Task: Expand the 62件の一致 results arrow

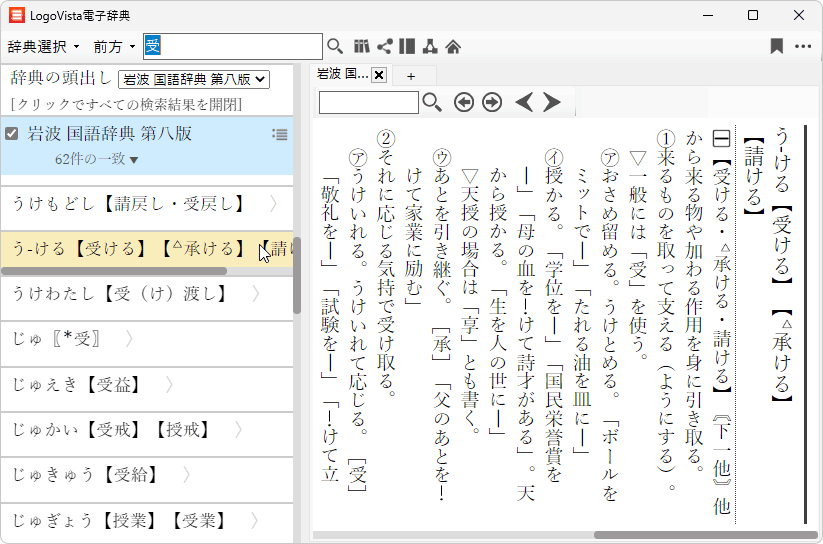Action: 134,159
